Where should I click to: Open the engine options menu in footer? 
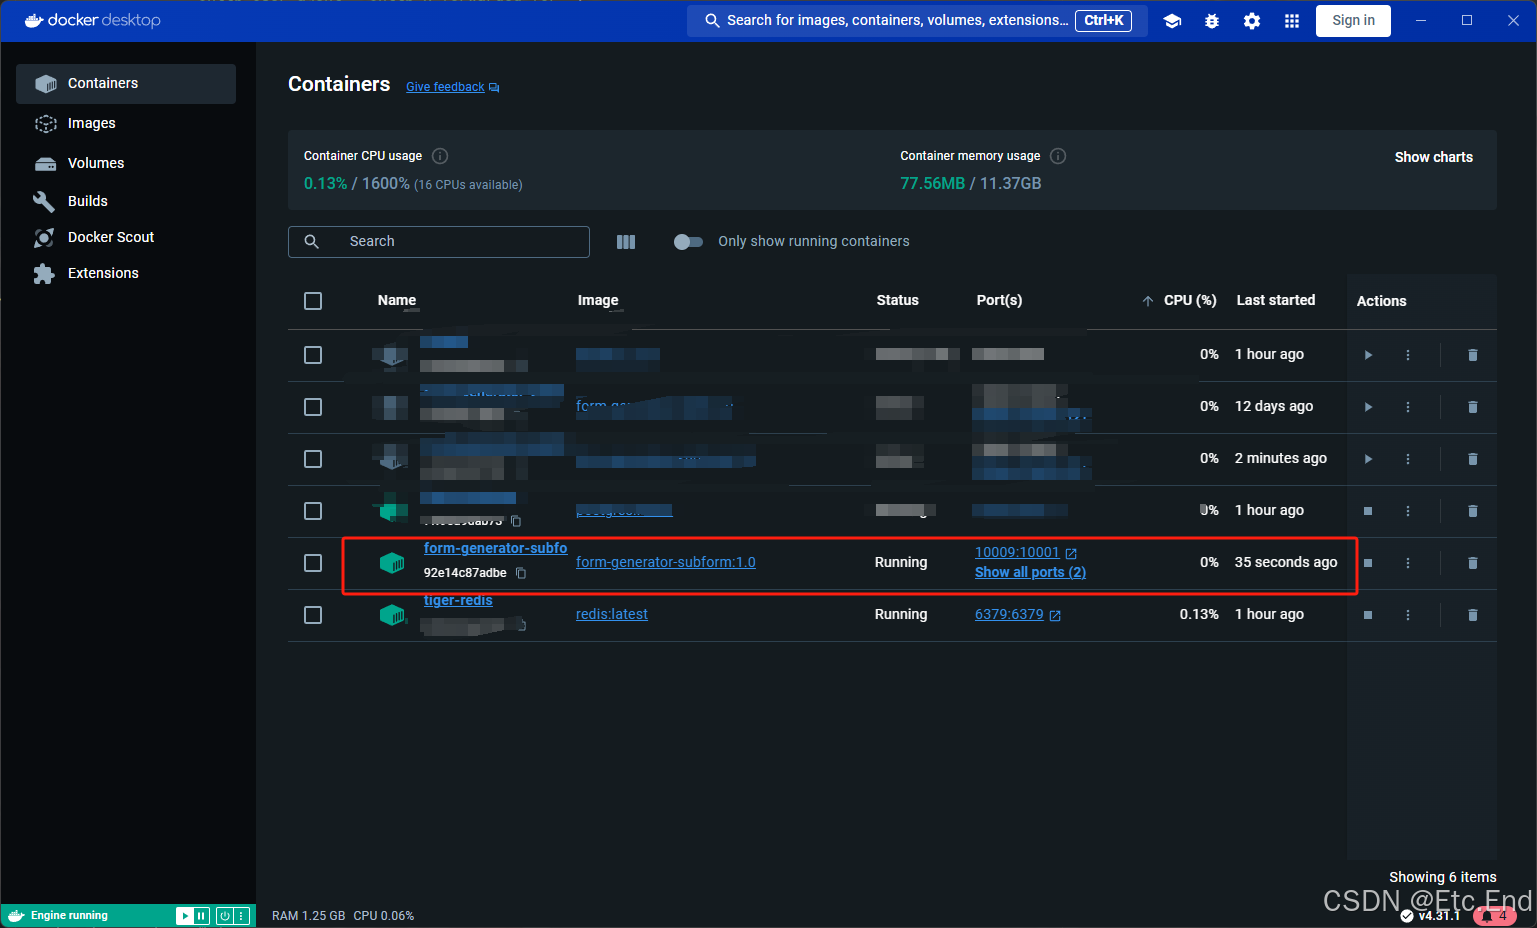tap(241, 916)
